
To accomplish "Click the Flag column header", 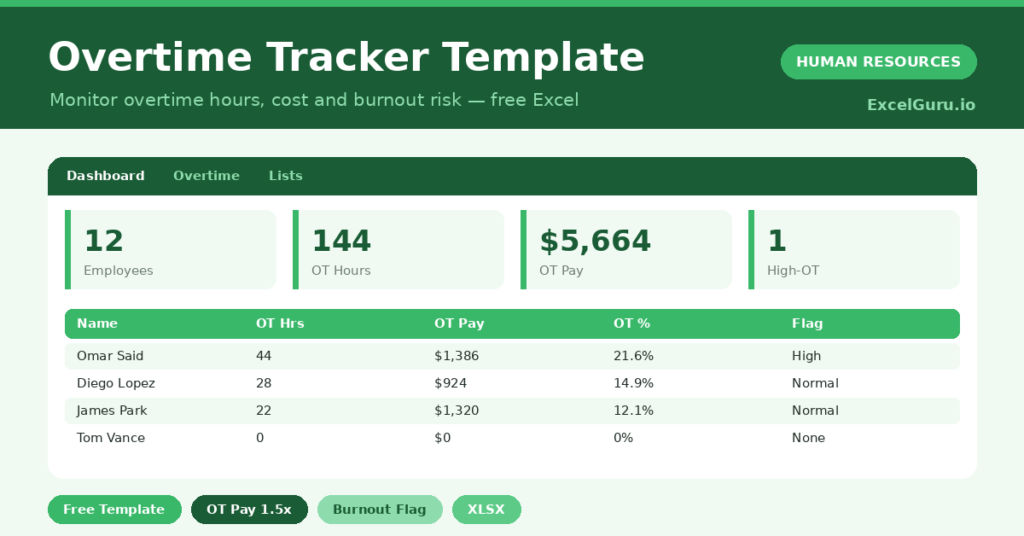I will pyautogui.click(x=807, y=323).
